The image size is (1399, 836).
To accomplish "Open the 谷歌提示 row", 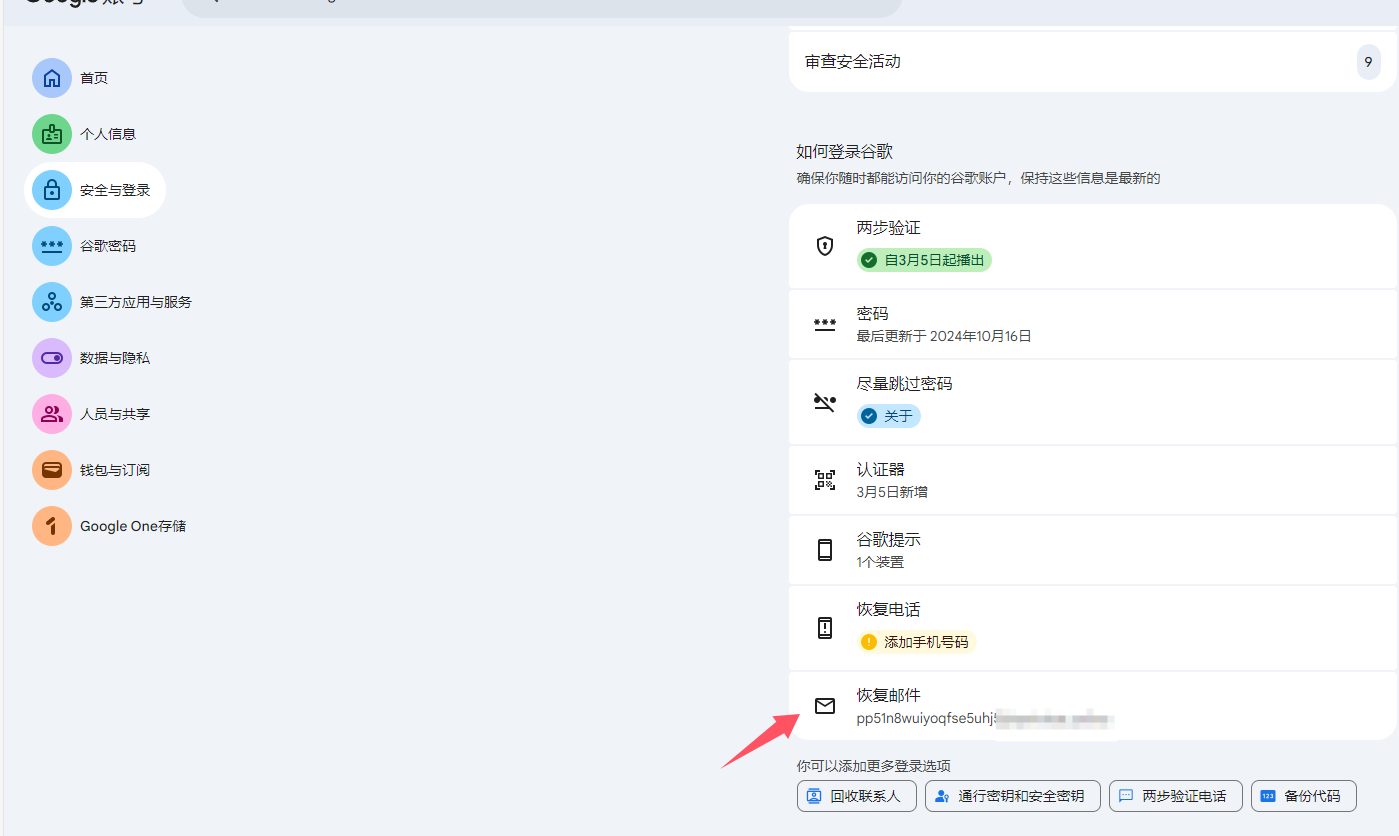I will [x=1093, y=550].
